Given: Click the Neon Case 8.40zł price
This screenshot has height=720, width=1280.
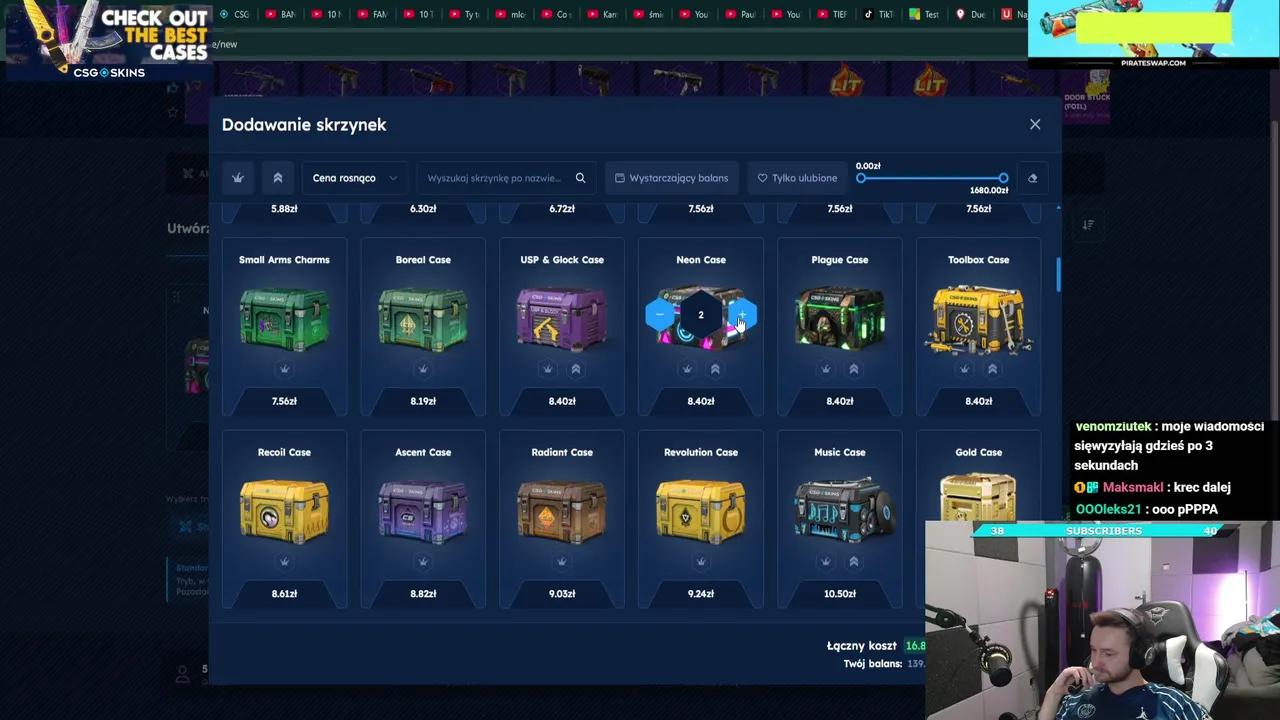Looking at the screenshot, I should click(x=701, y=401).
